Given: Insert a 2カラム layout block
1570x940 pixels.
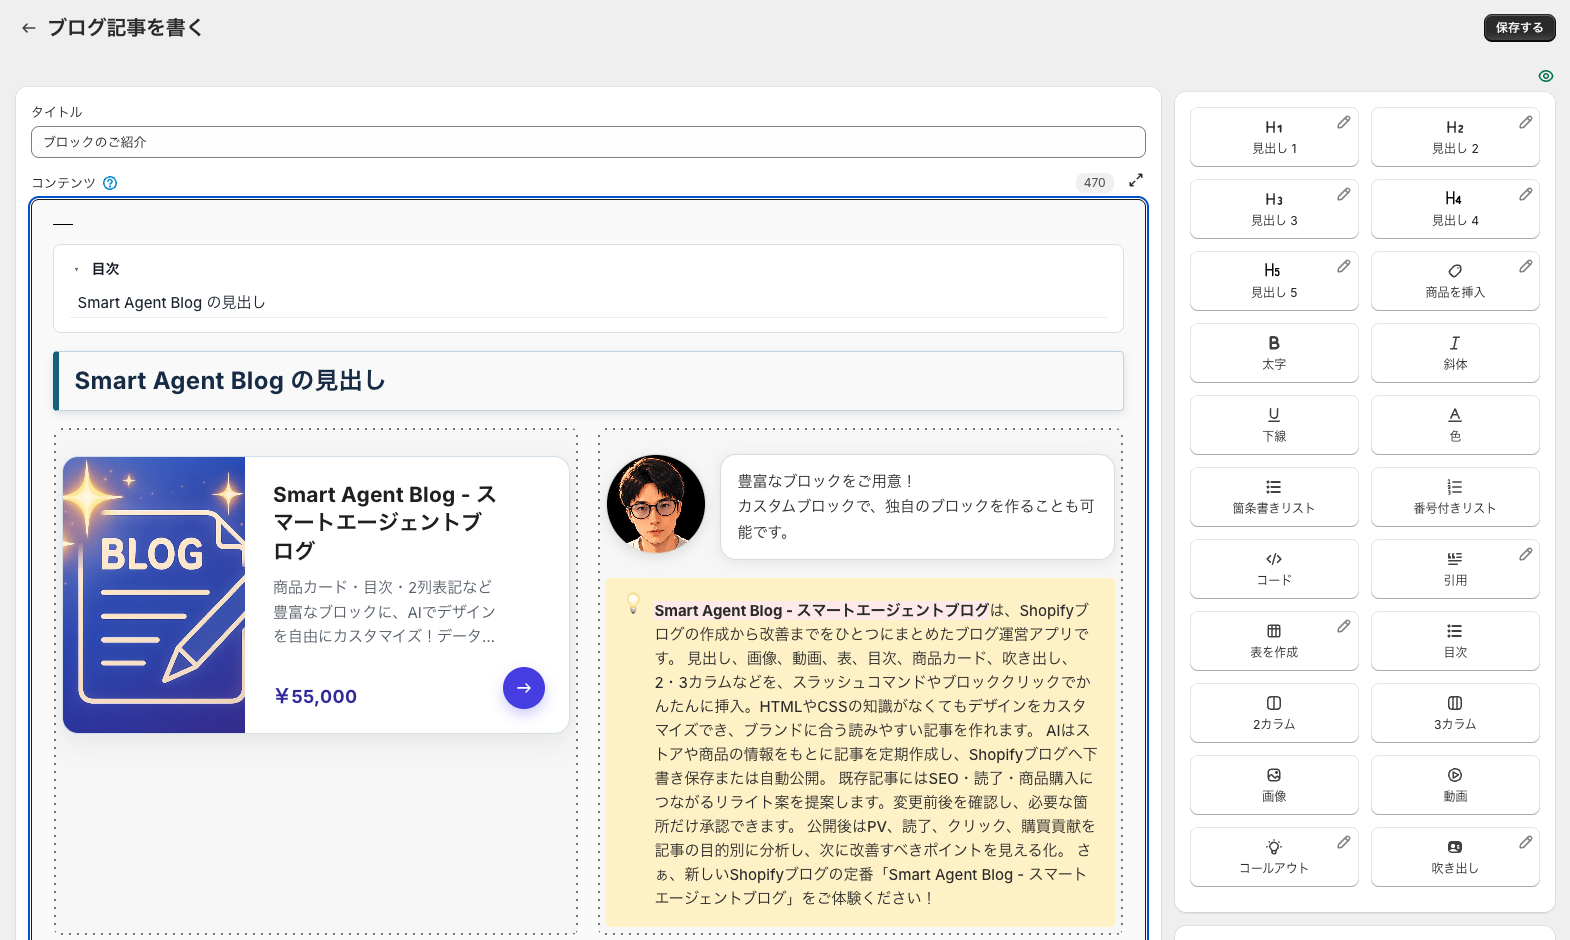Looking at the screenshot, I should [x=1274, y=713].
